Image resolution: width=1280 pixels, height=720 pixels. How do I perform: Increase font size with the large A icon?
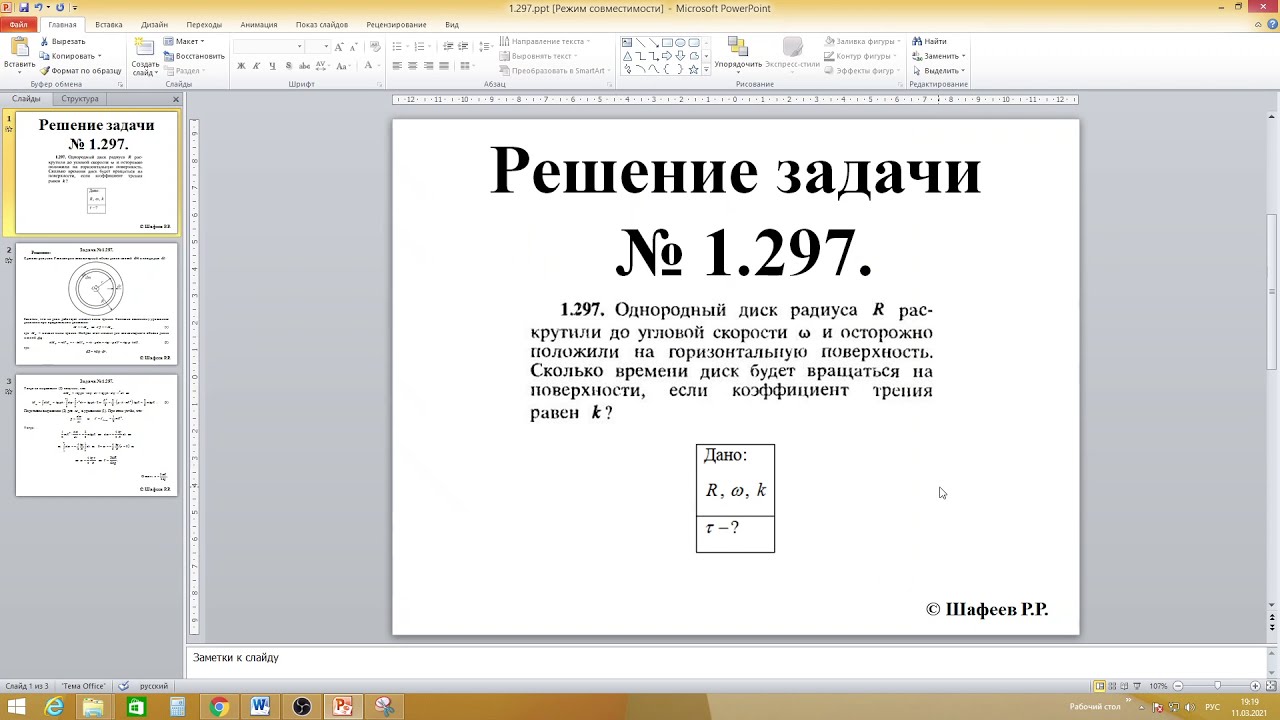click(x=339, y=47)
